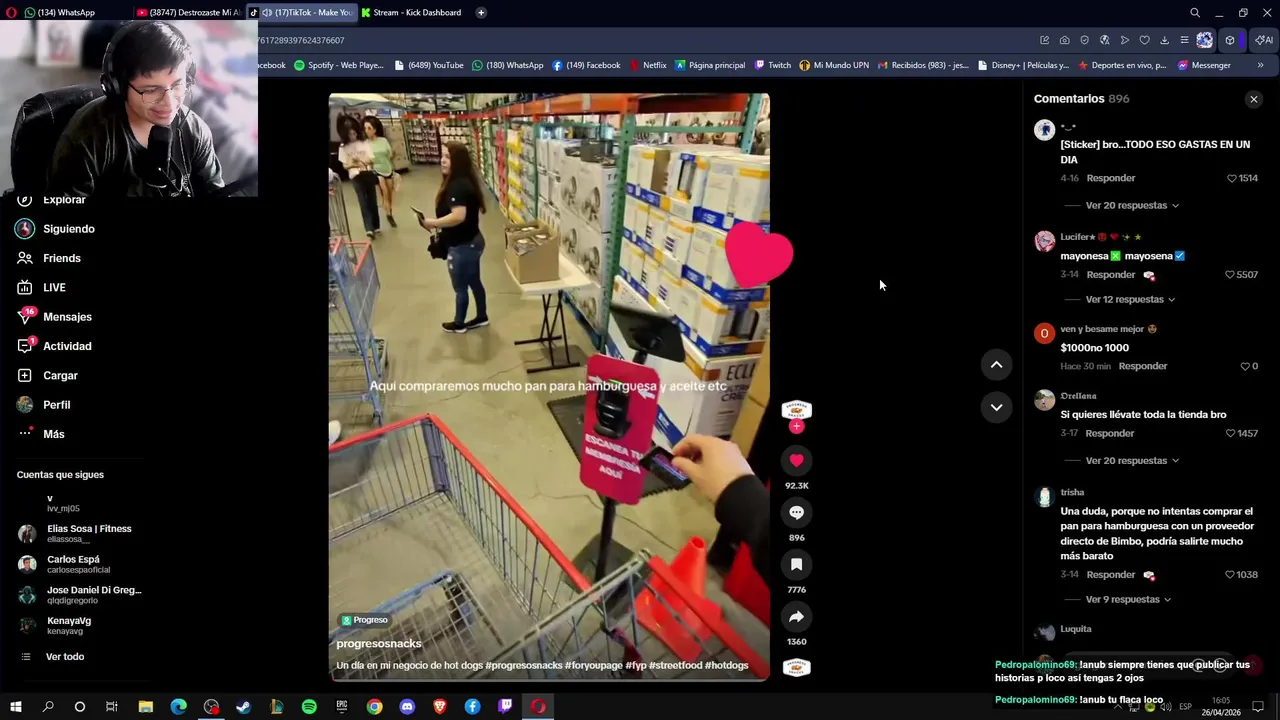This screenshot has width=1280, height=720.
Task: Like trisha's comment with 1038 likes
Action: 1230,575
